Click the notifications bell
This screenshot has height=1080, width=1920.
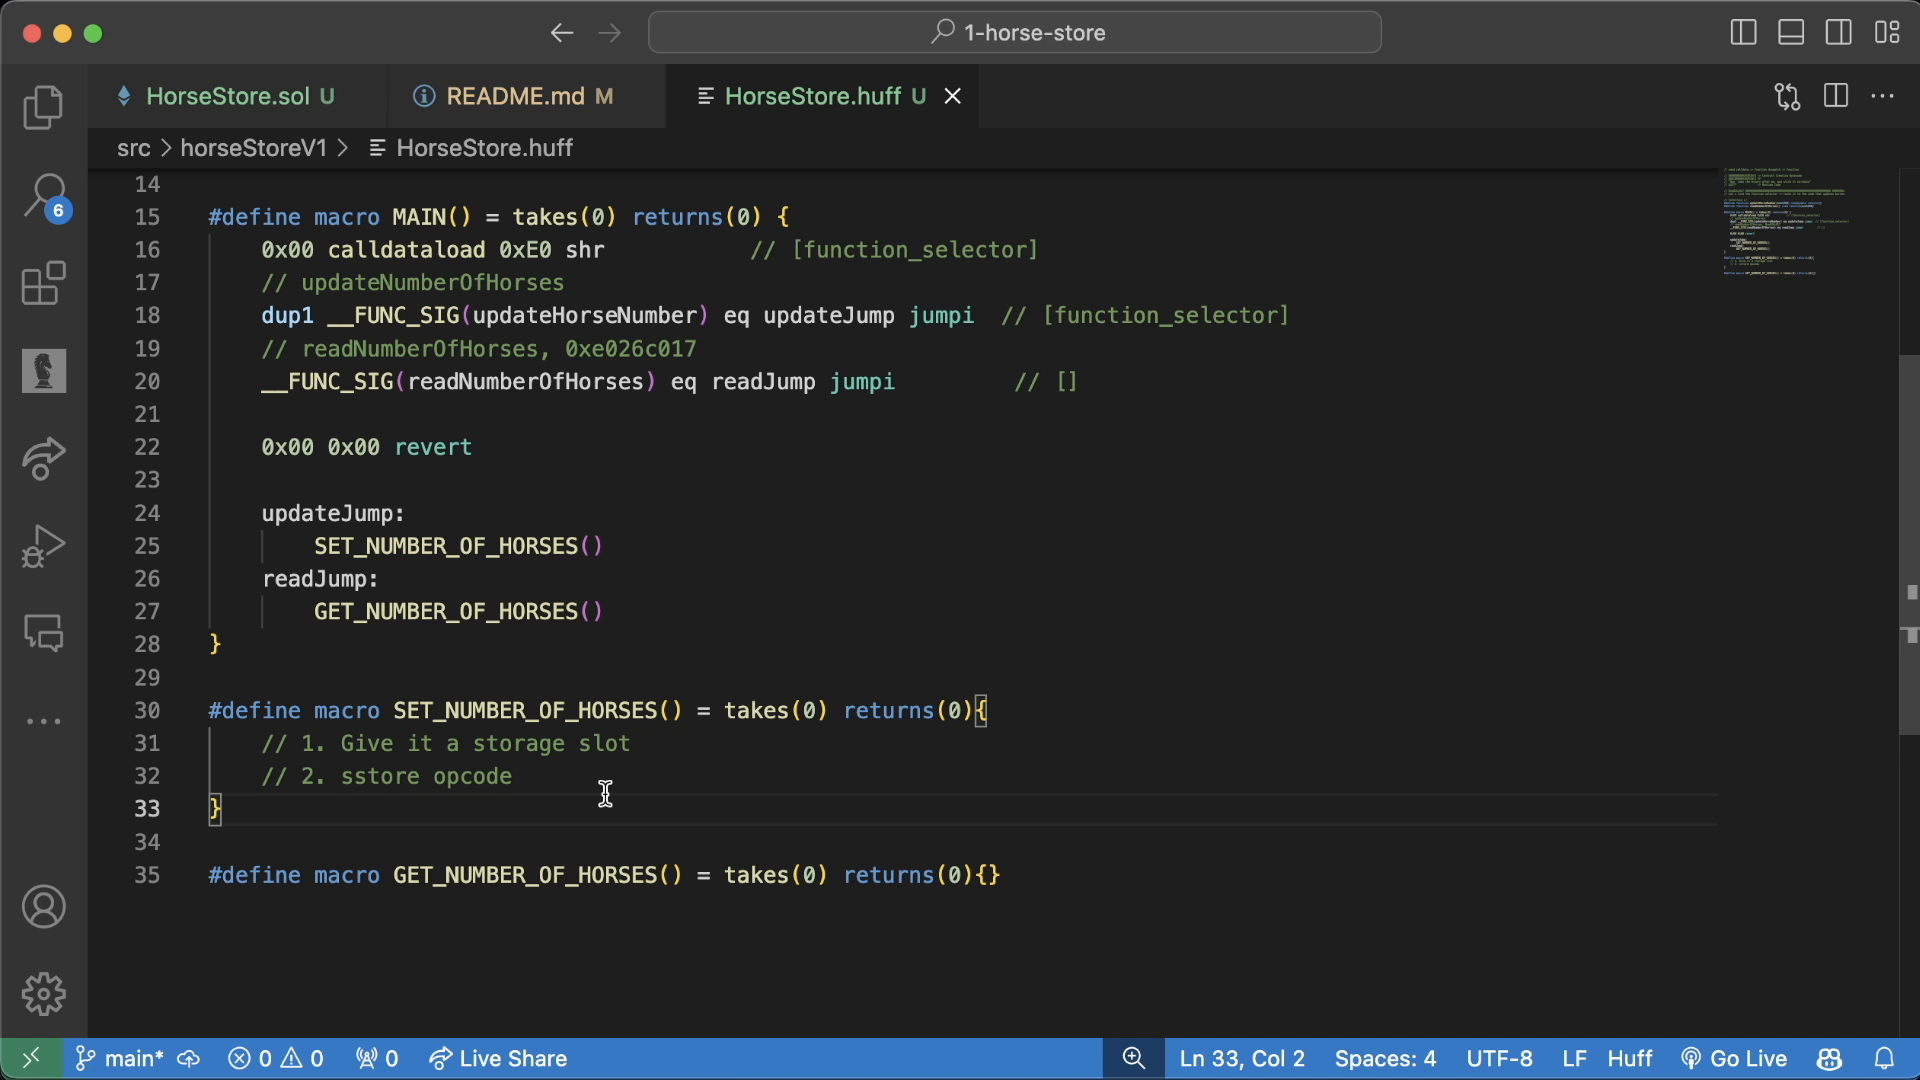coord(1884,1058)
